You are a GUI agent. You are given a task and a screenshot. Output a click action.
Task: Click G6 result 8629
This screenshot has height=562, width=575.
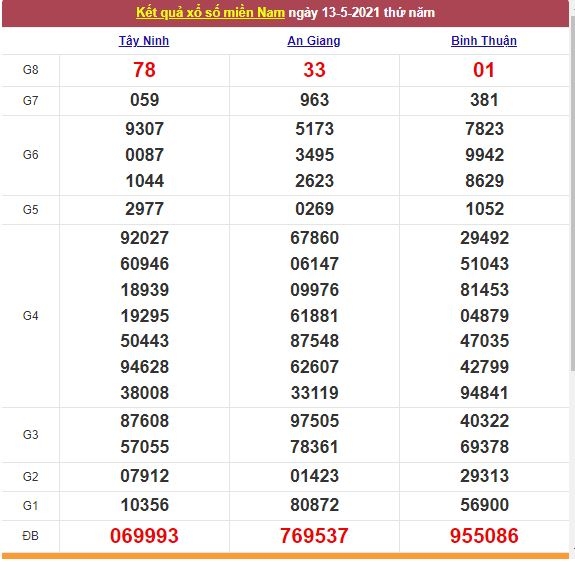tap(484, 181)
